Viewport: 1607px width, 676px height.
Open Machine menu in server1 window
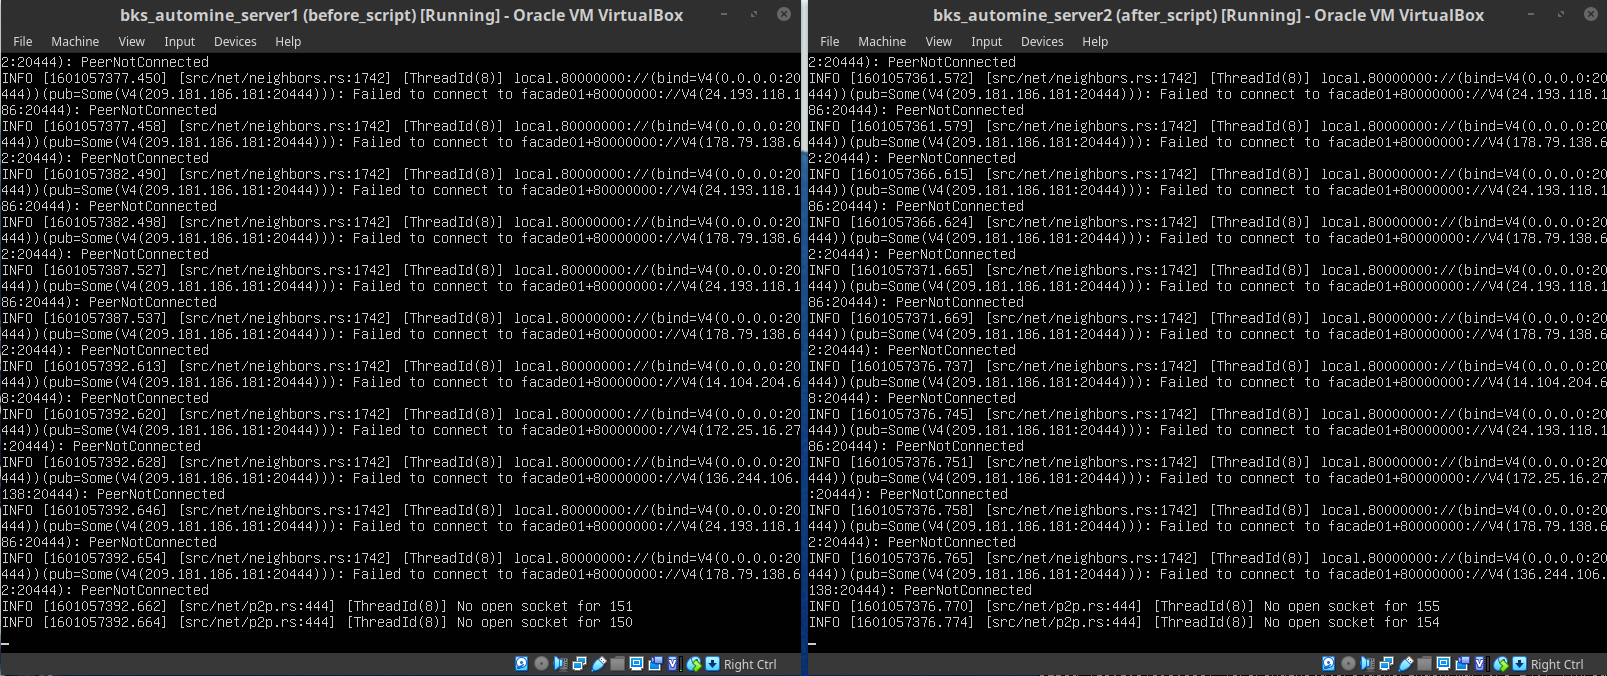(75, 42)
